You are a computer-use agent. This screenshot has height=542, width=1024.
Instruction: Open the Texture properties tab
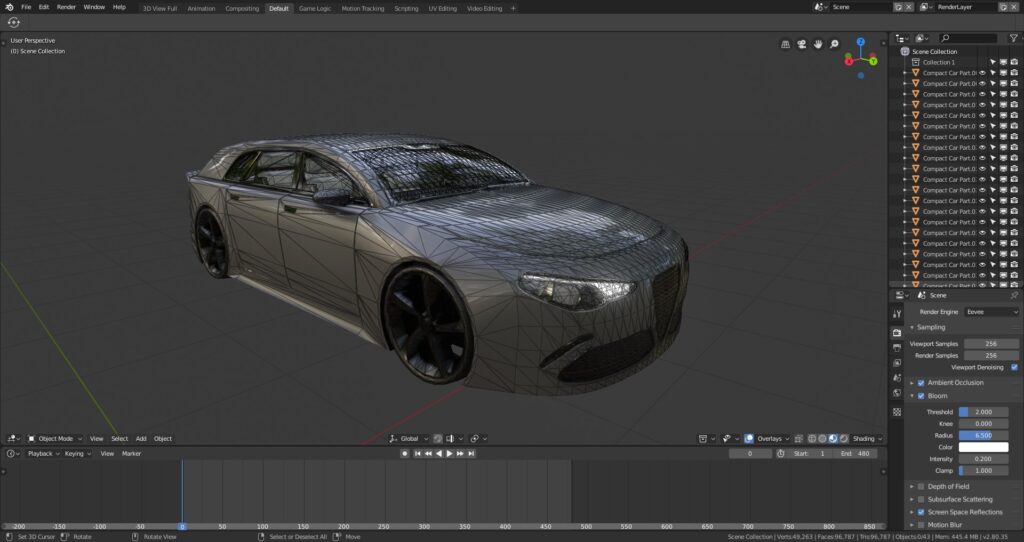897,412
